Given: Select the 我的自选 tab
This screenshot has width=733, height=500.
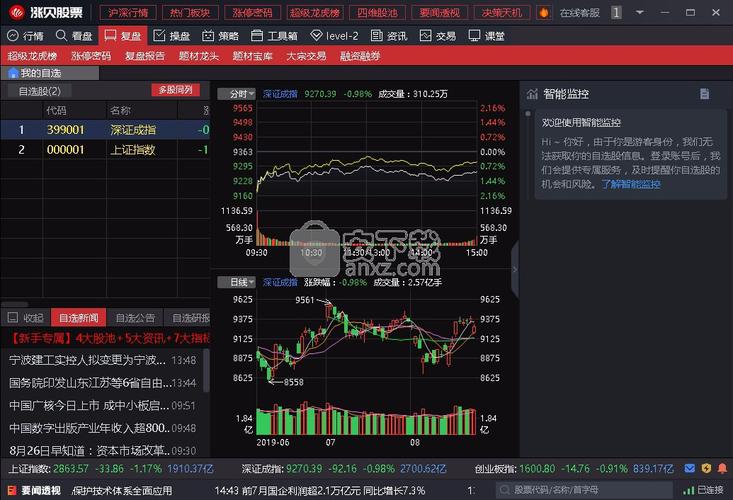Looking at the screenshot, I should coord(50,73).
